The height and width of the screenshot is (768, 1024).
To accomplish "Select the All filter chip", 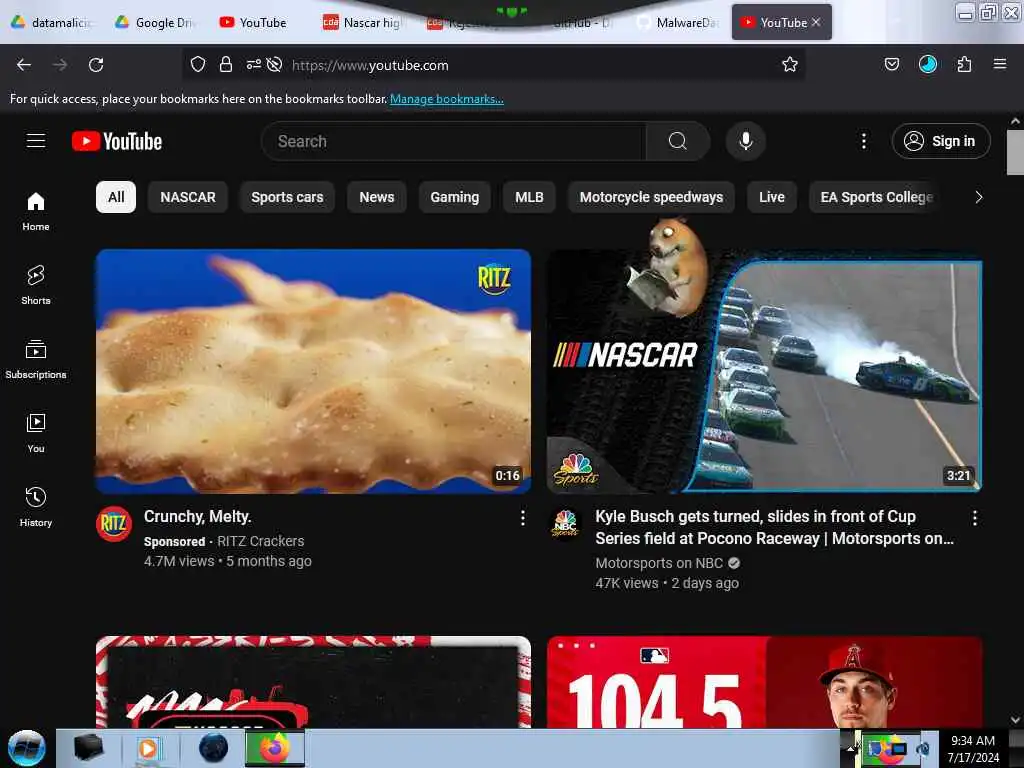I will coord(116,197).
